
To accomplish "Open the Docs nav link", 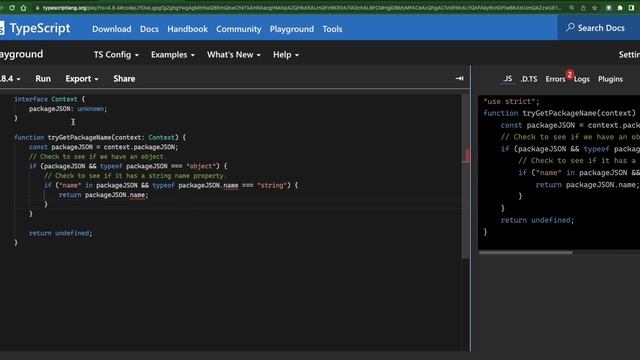I will point(149,29).
